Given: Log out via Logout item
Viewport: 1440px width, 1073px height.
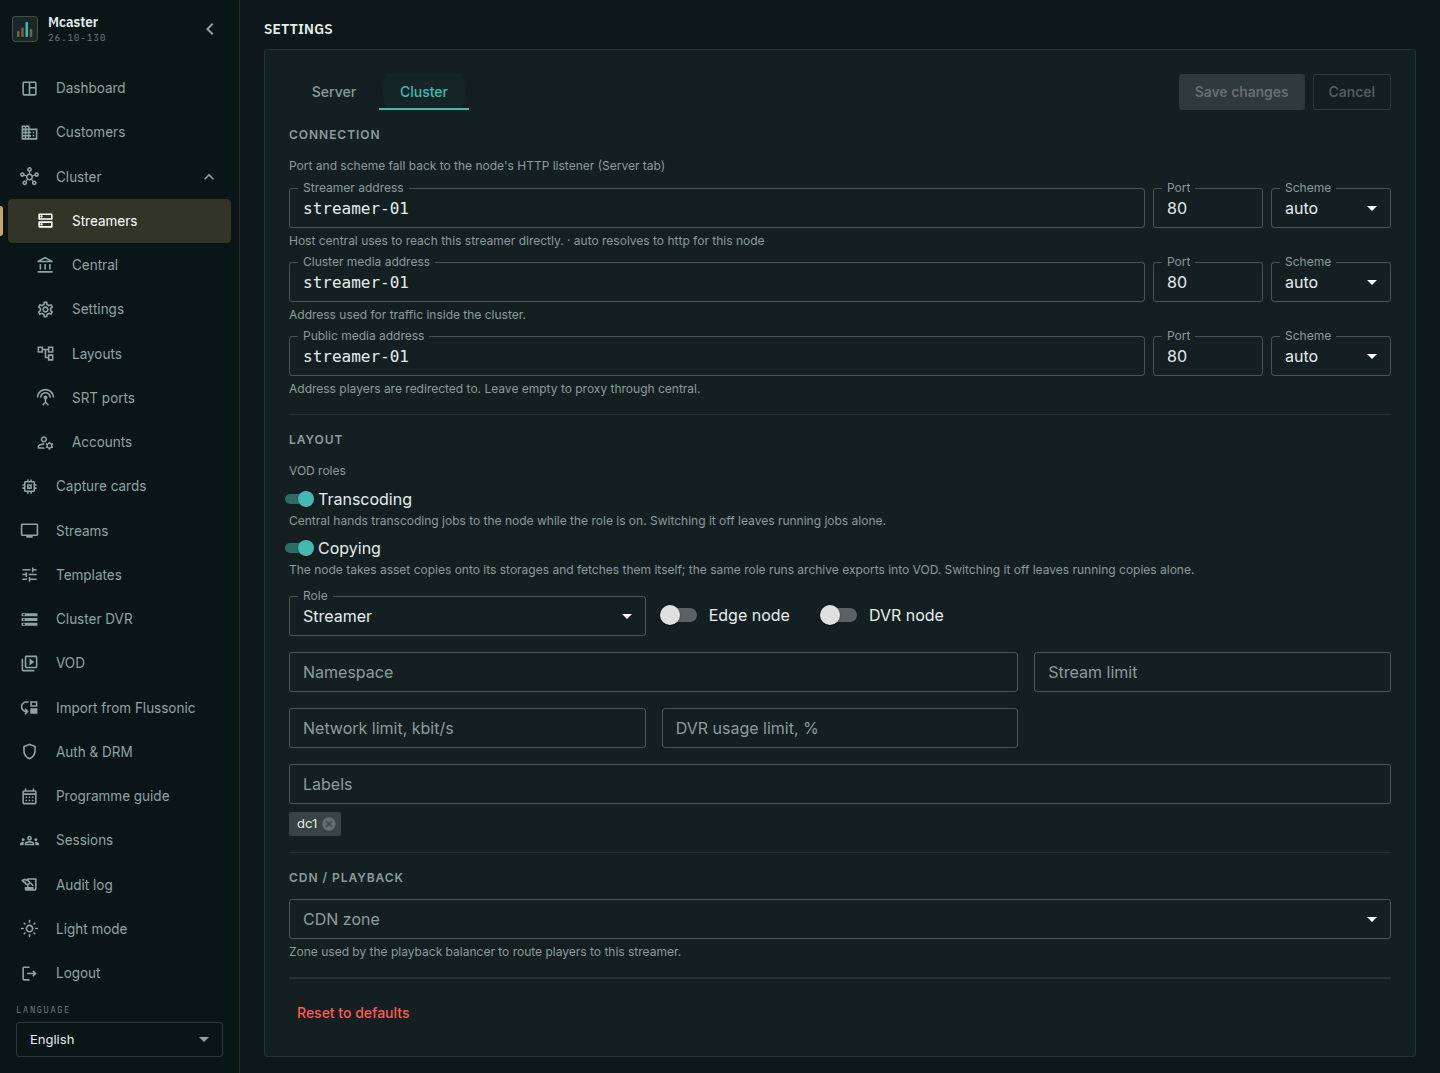Looking at the screenshot, I should (x=119, y=973).
